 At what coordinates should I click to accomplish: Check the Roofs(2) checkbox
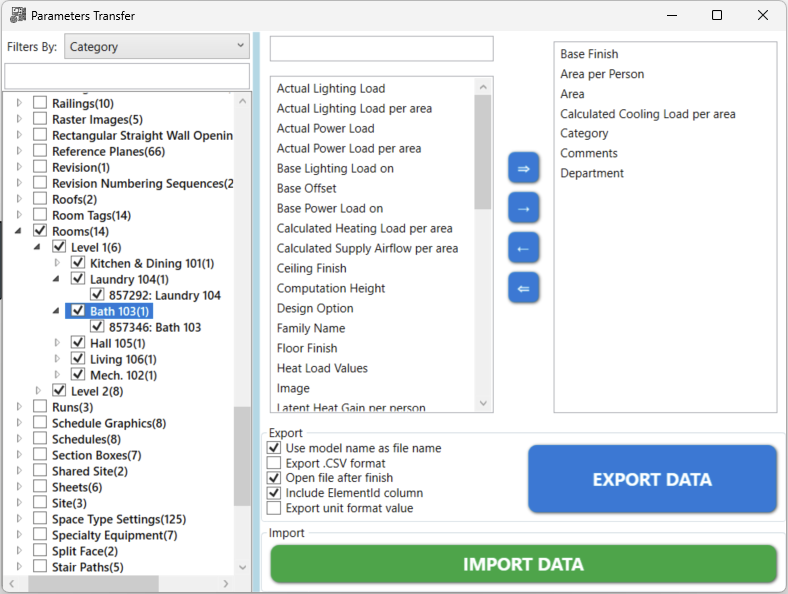[x=40, y=199]
